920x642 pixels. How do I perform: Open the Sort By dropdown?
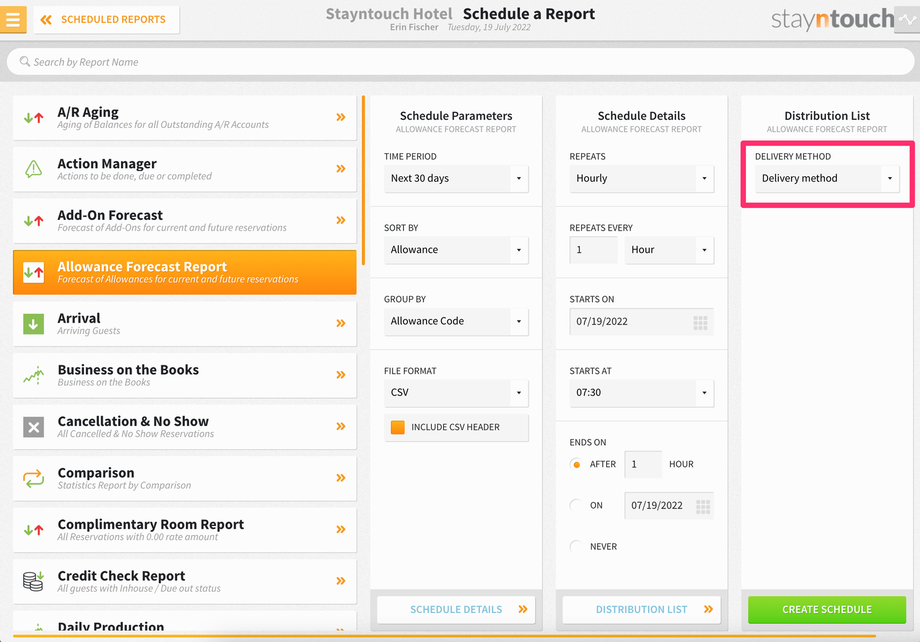coord(456,250)
